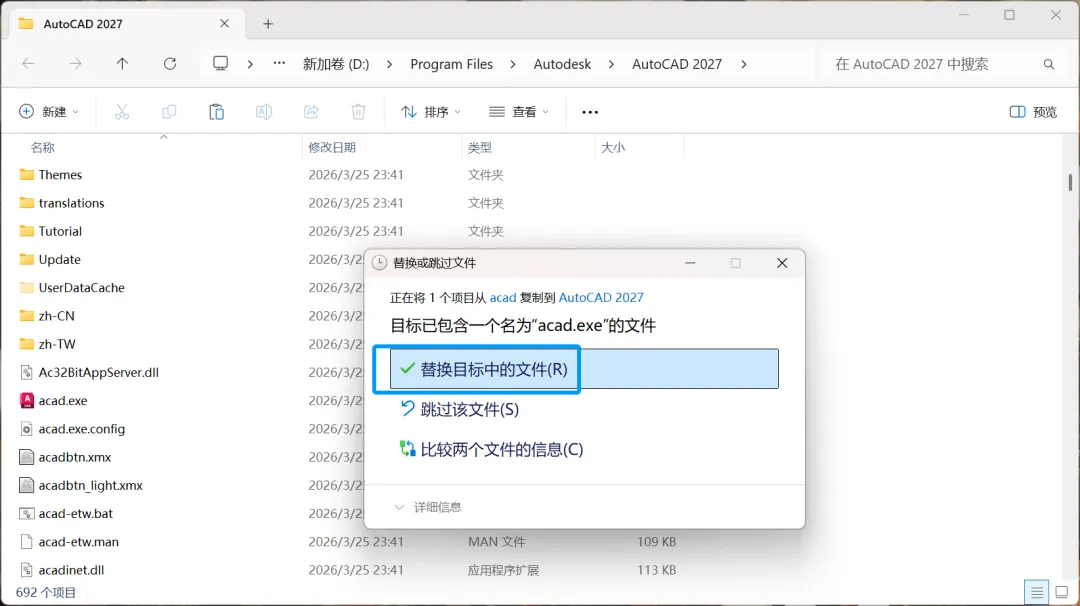Show hidden breadcrumb path ellipsis
Image resolution: width=1080 pixels, height=606 pixels.
click(x=279, y=63)
